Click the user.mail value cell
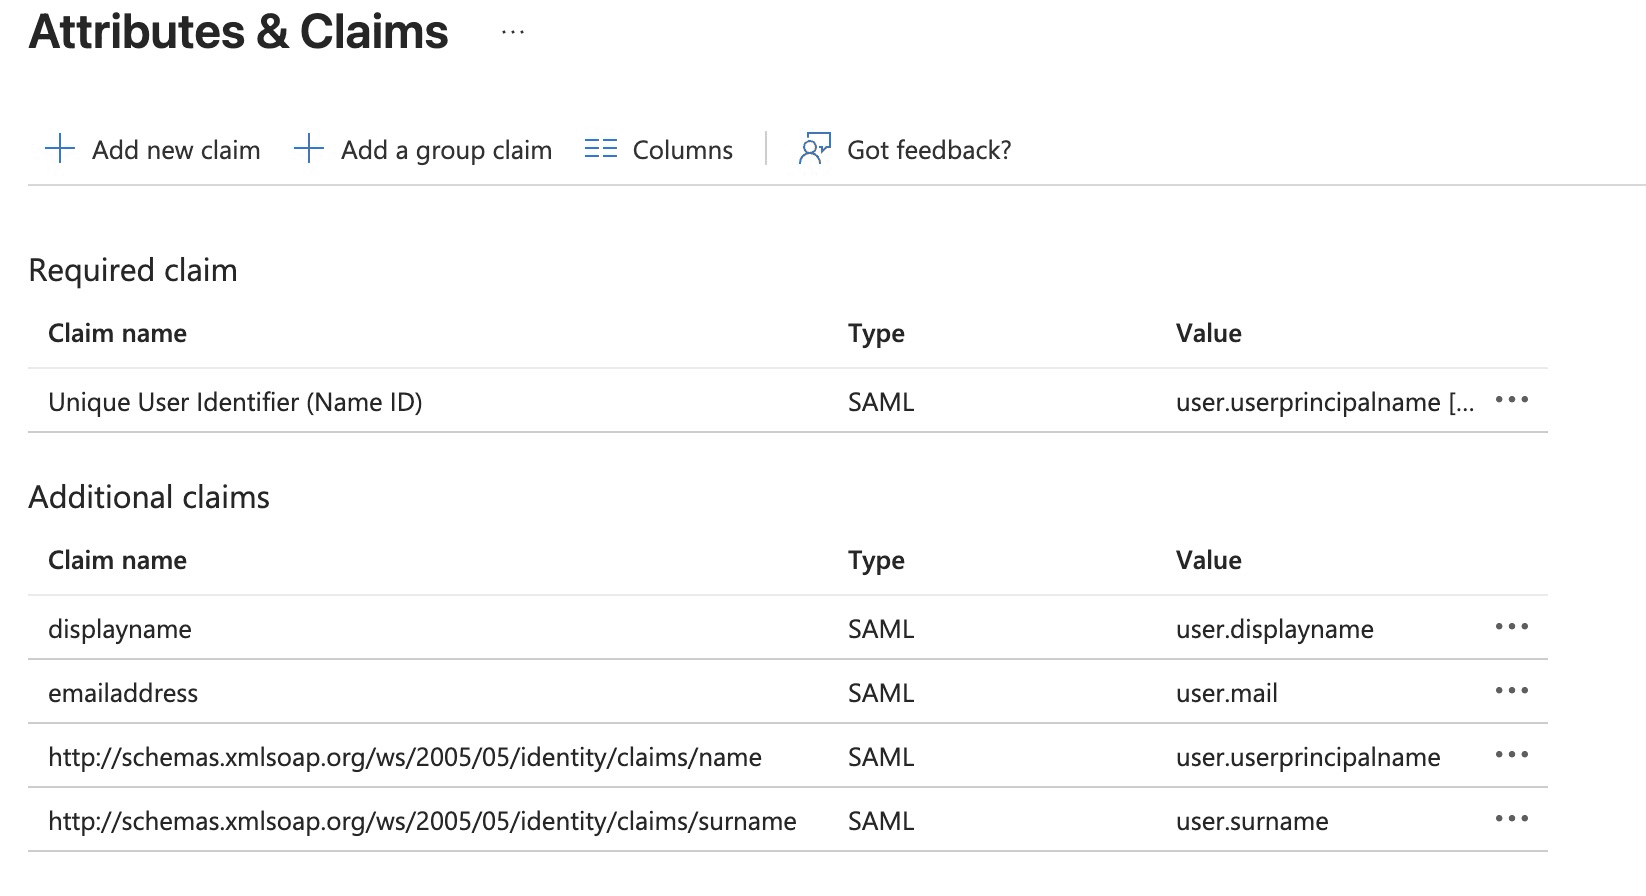 1227,693
